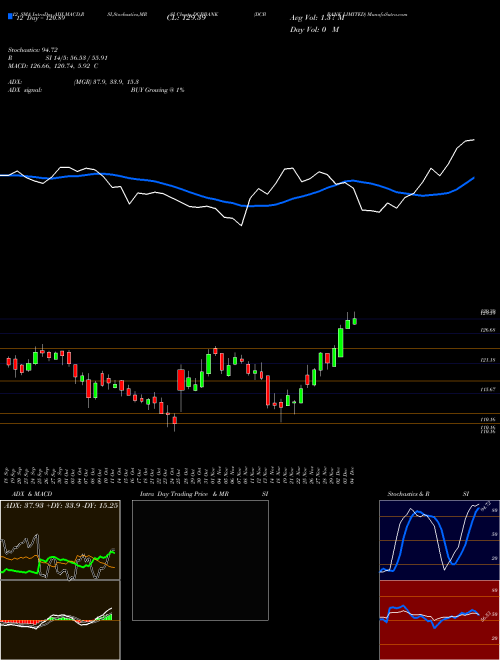Select the 'Avg Vol: 1.37 M' text

(317, 18)
